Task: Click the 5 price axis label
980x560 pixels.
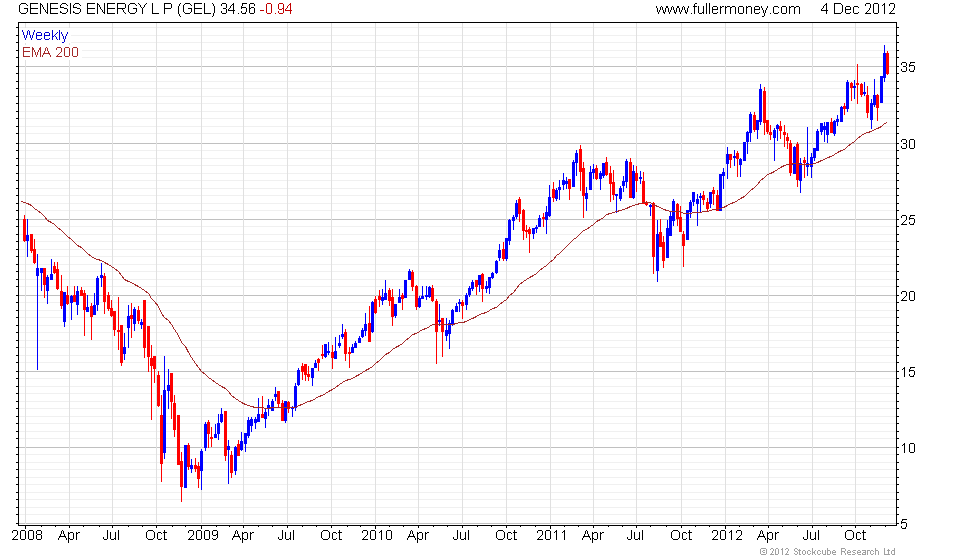Action: [904, 524]
